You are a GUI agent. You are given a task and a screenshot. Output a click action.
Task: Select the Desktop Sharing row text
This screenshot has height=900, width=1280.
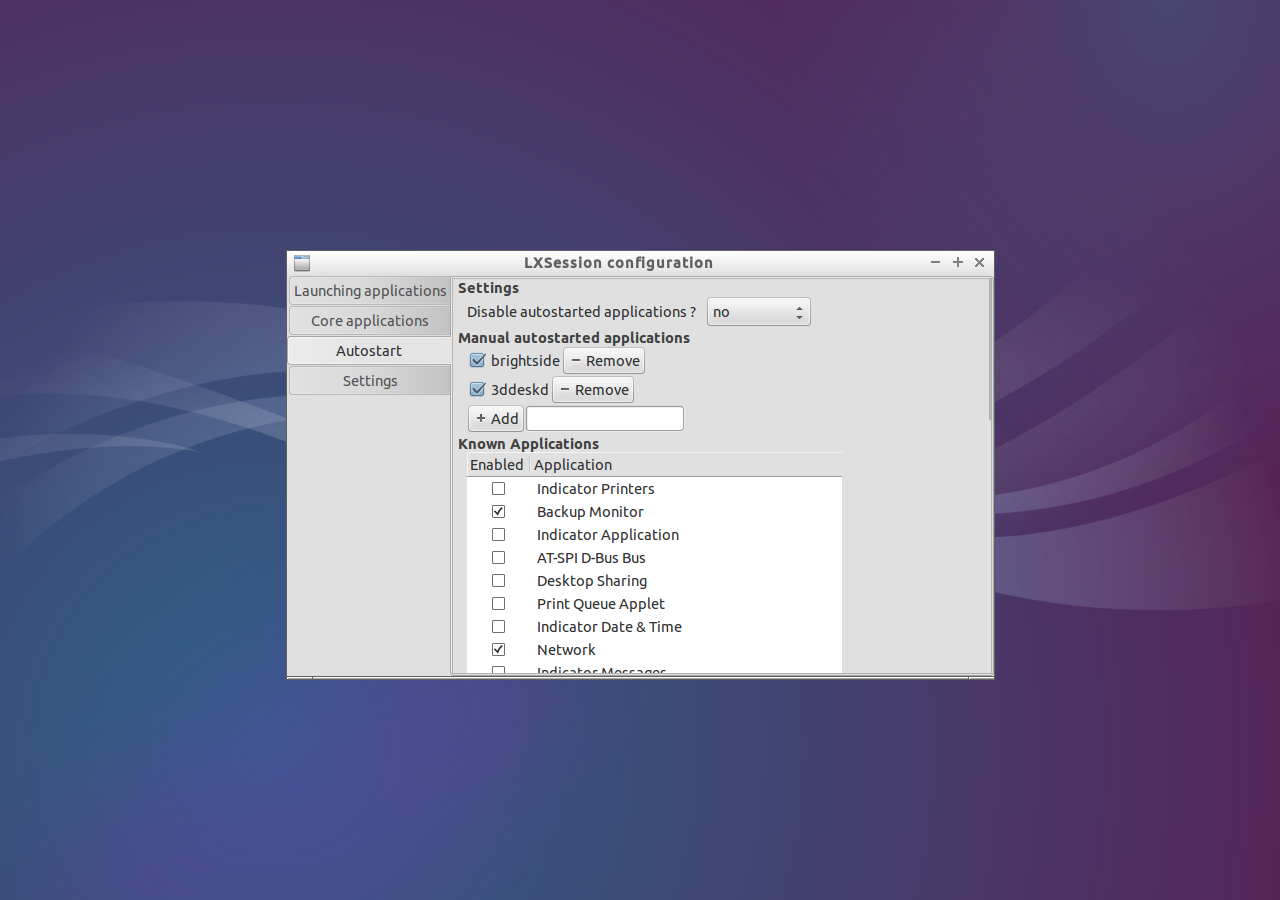point(592,581)
